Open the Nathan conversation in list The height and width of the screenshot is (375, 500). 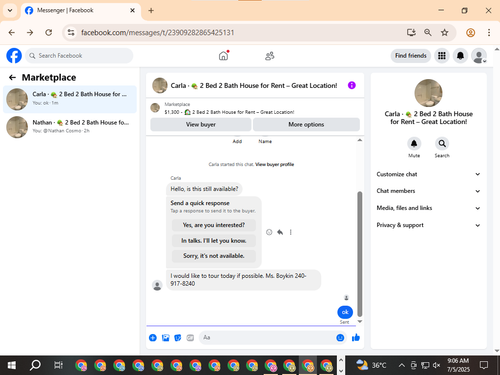pyautogui.click(x=70, y=127)
